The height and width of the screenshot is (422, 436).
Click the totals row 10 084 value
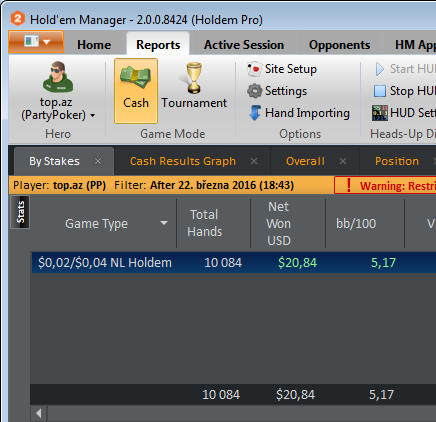pyautogui.click(x=221, y=395)
